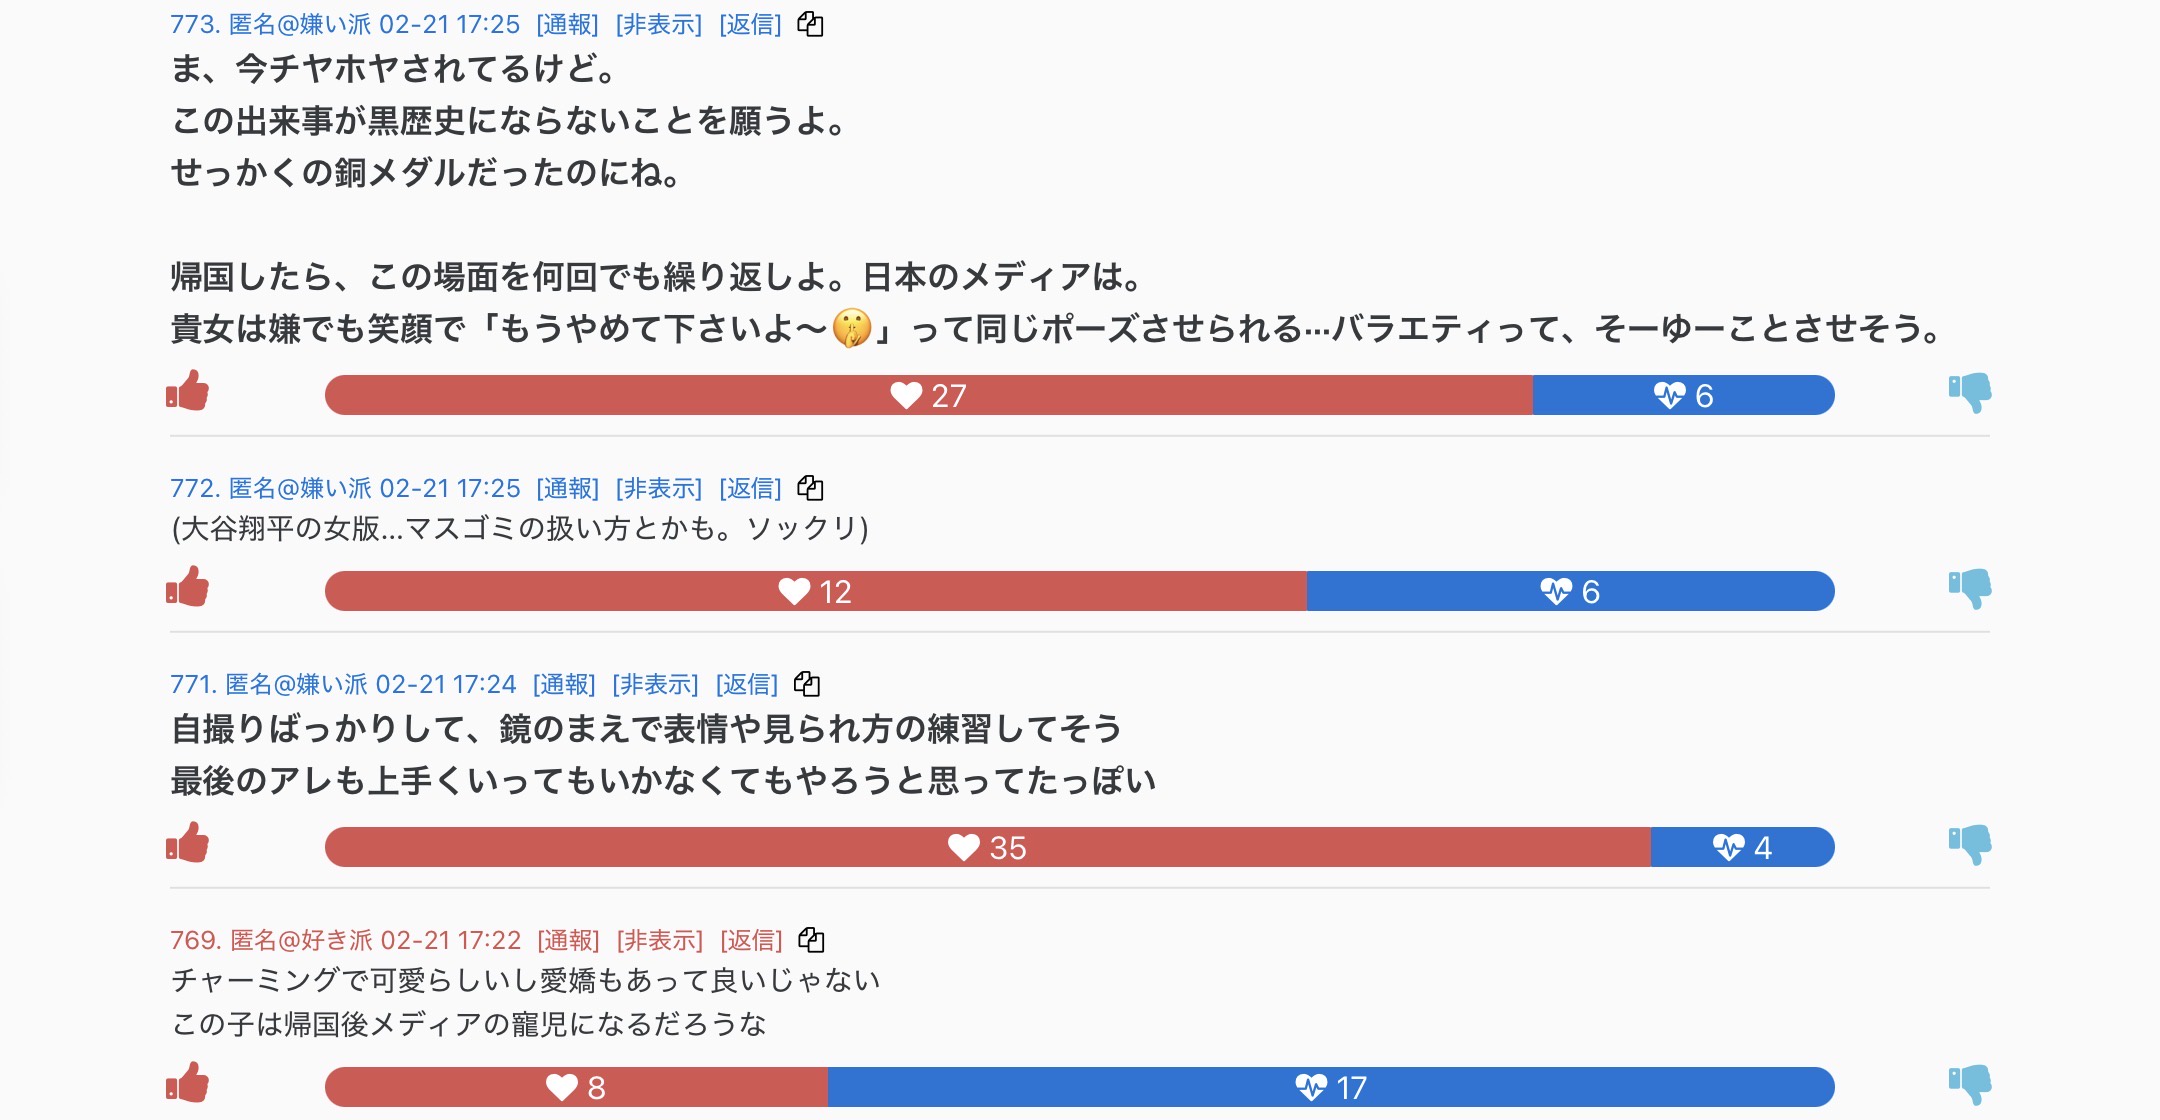The width and height of the screenshot is (2160, 1120).
Task: Hide comment 773 via 非表示 link
Action: coord(659,24)
